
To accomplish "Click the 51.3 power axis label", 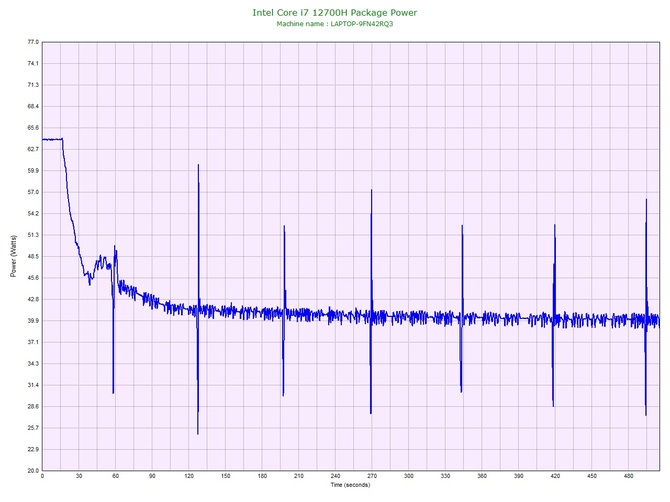I will click(x=33, y=235).
